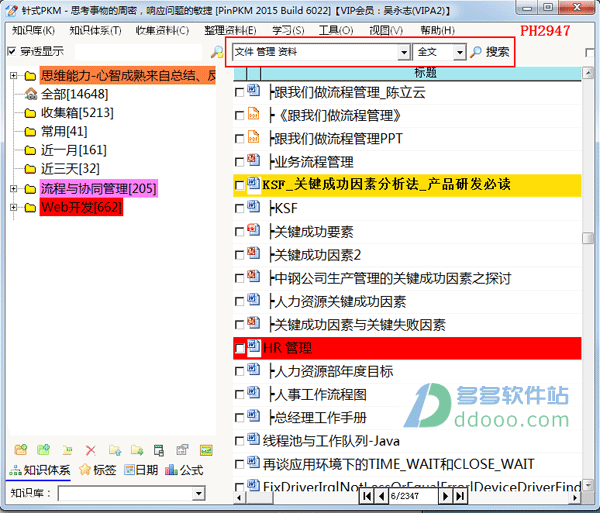Click the magnifier icon beside the tree filter box
This screenshot has width=600, height=513.
tap(217, 52)
